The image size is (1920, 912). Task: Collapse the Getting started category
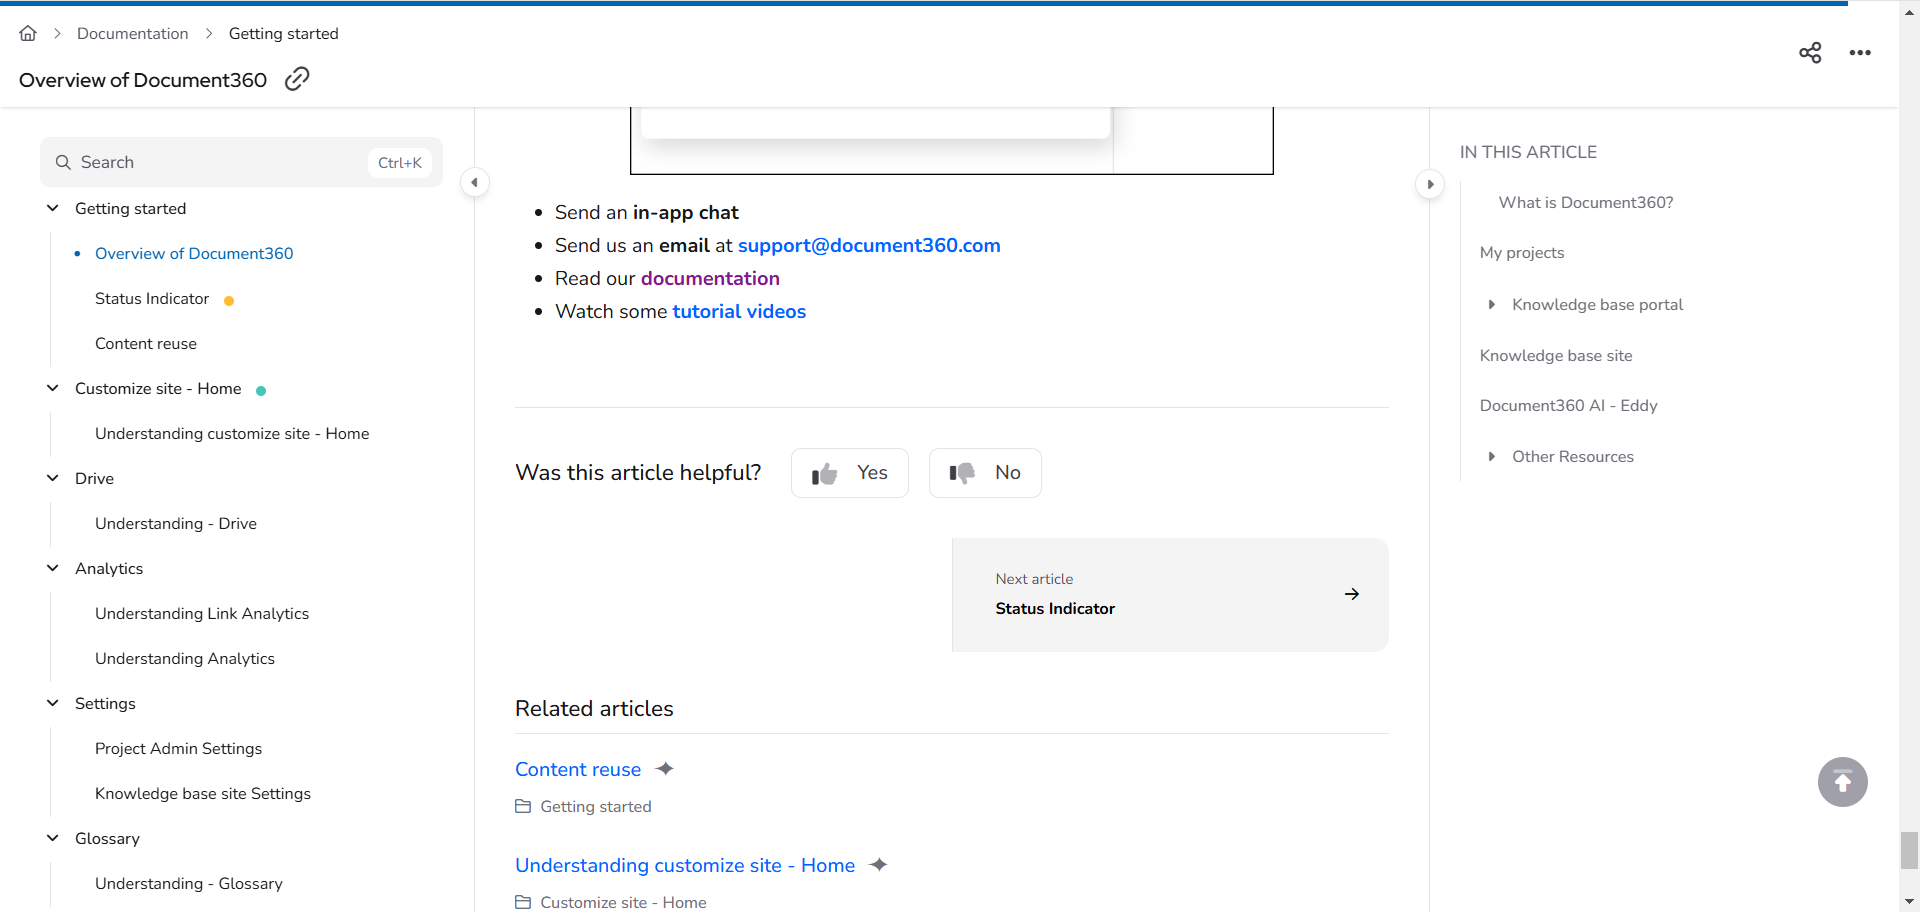coord(53,208)
